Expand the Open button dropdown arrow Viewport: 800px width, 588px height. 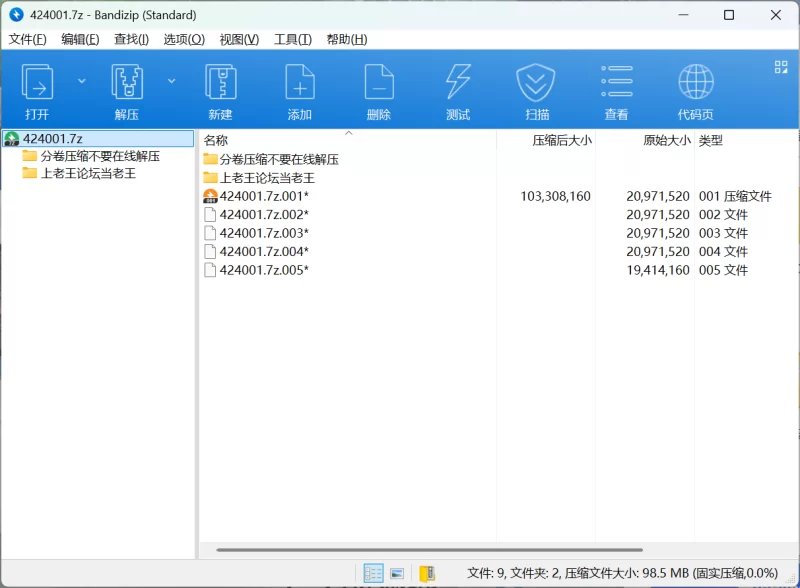pos(82,81)
